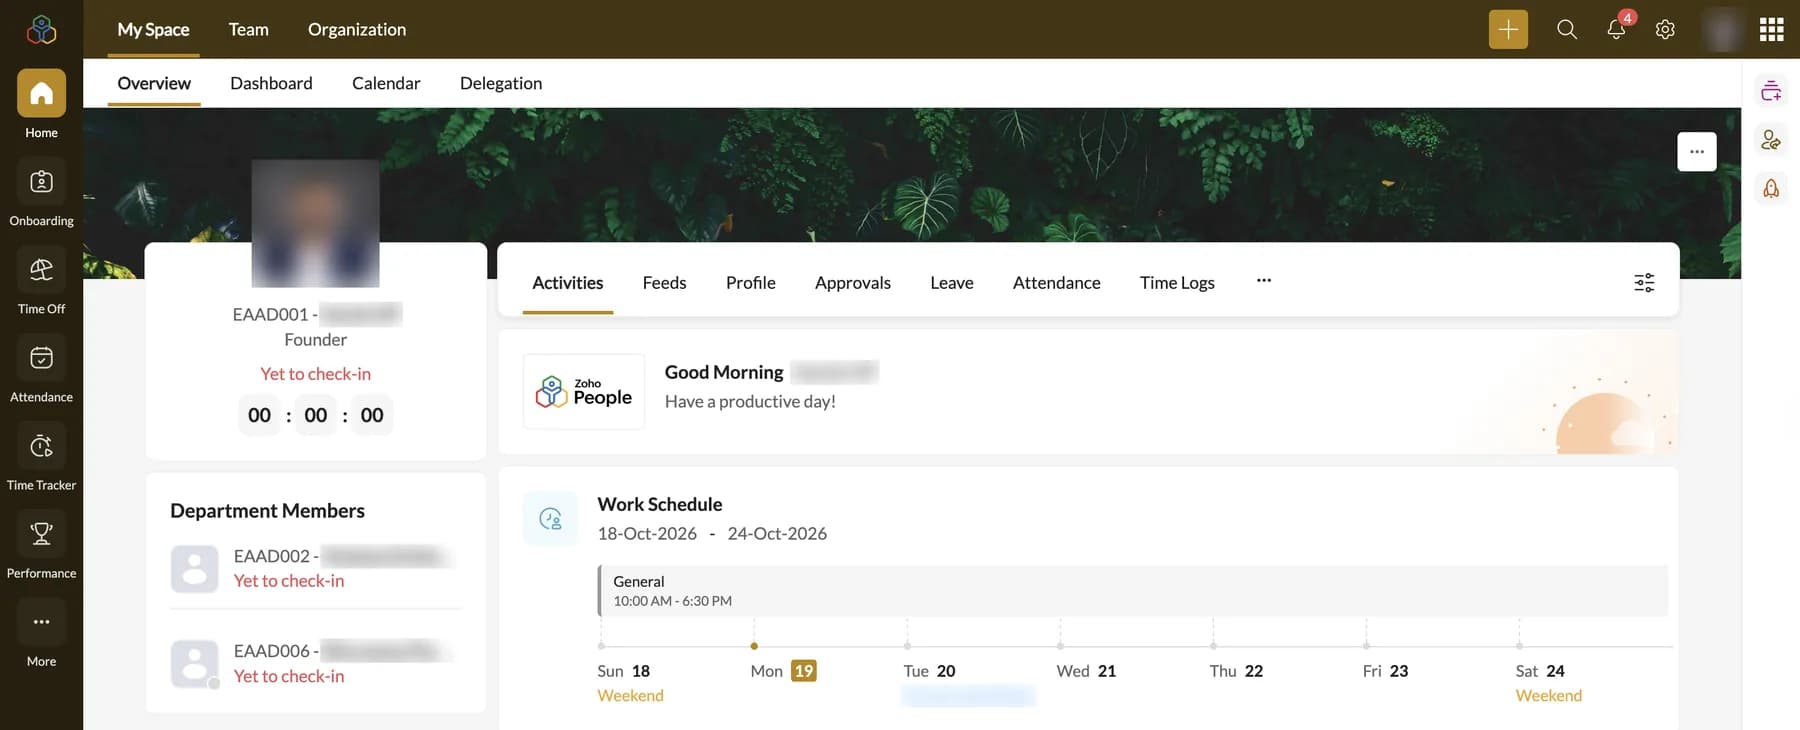Go to the Delegation sub-tab
This screenshot has height=730, width=1800.
coord(501,83)
